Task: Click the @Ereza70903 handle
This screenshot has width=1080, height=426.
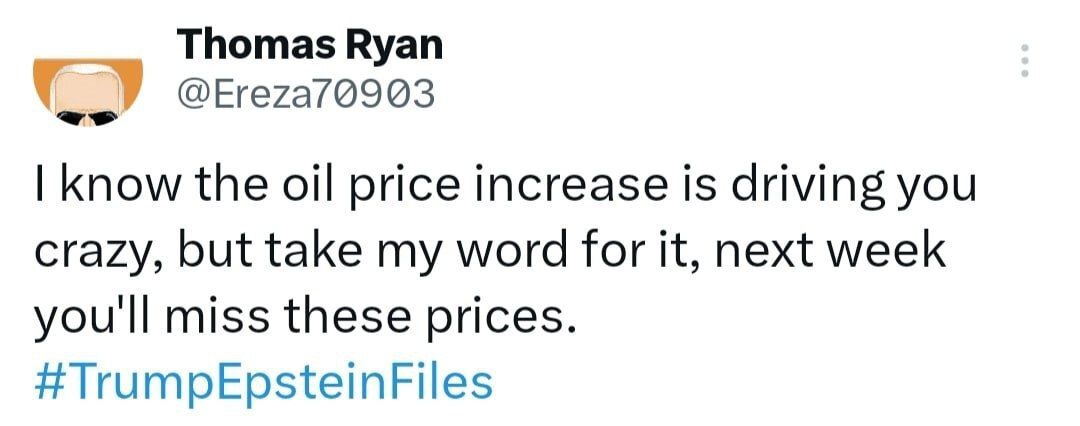Action: [306, 93]
